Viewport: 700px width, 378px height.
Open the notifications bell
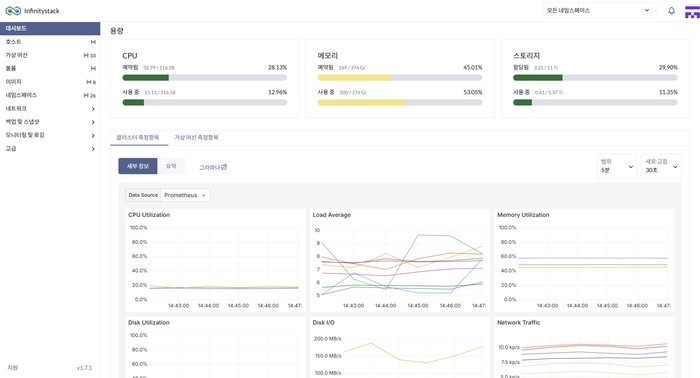tap(671, 11)
